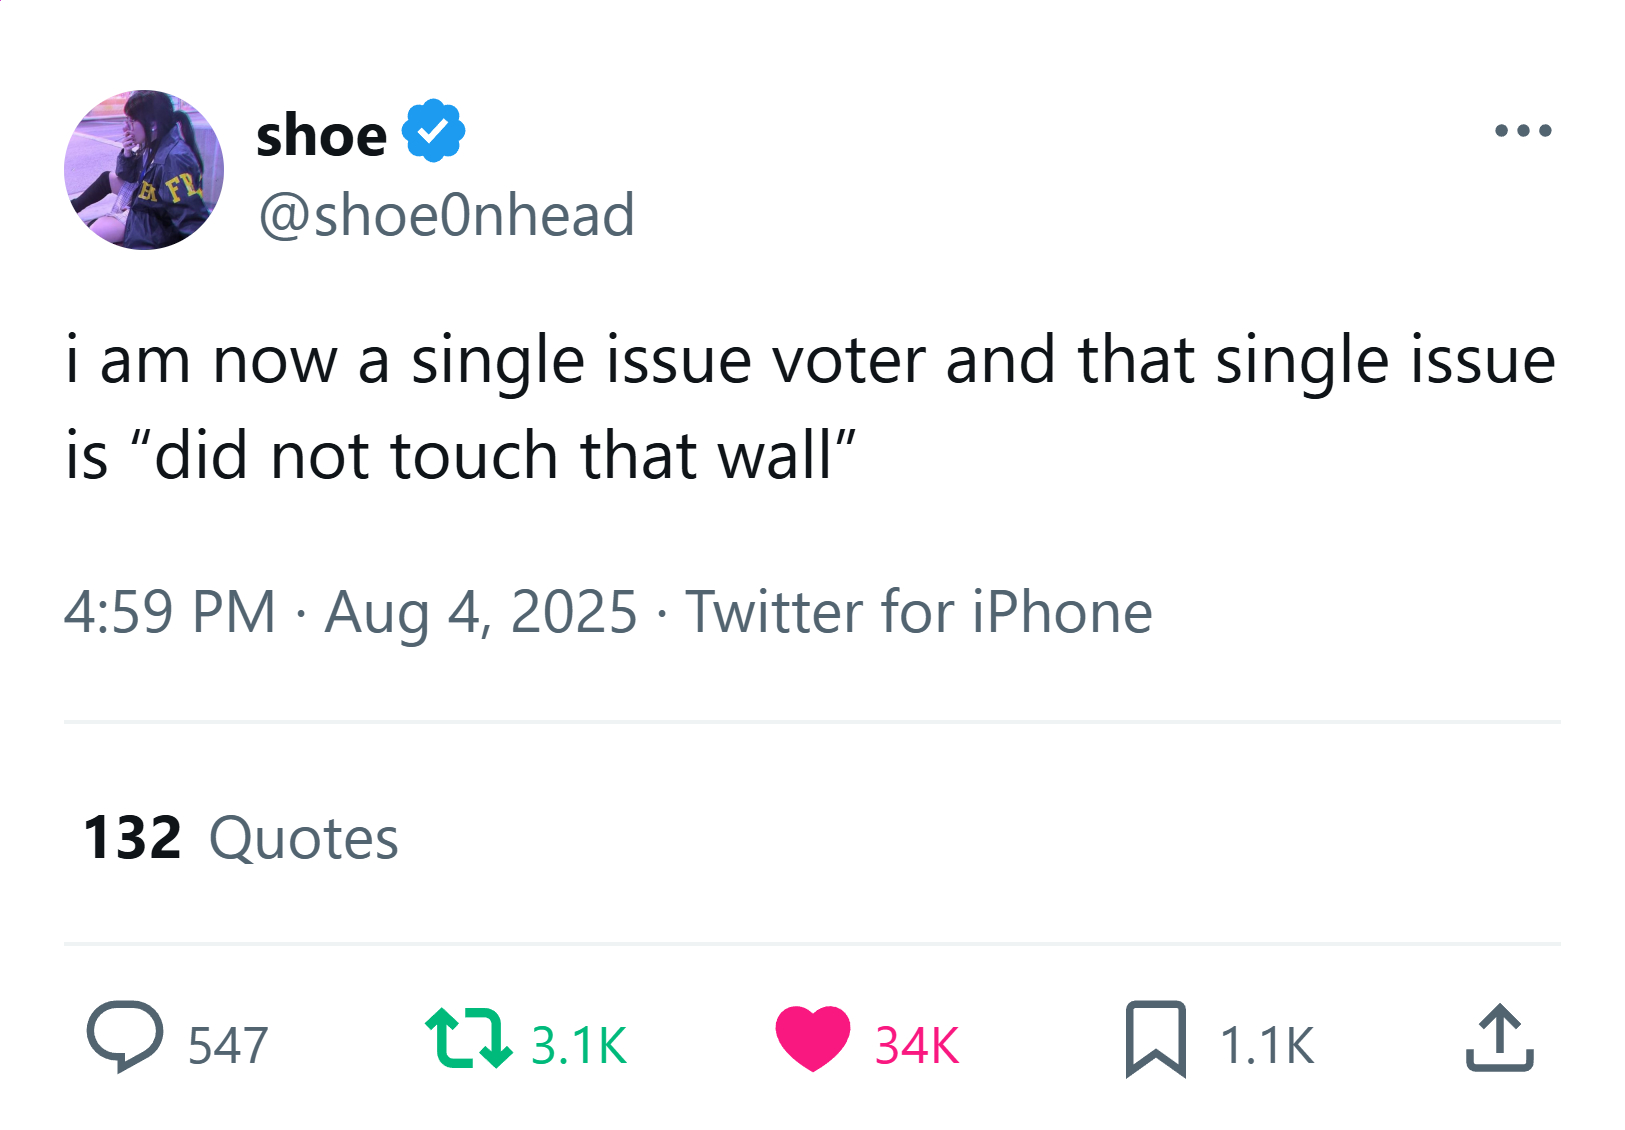Click the share upload icon
1625x1130 pixels.
tap(1499, 1039)
